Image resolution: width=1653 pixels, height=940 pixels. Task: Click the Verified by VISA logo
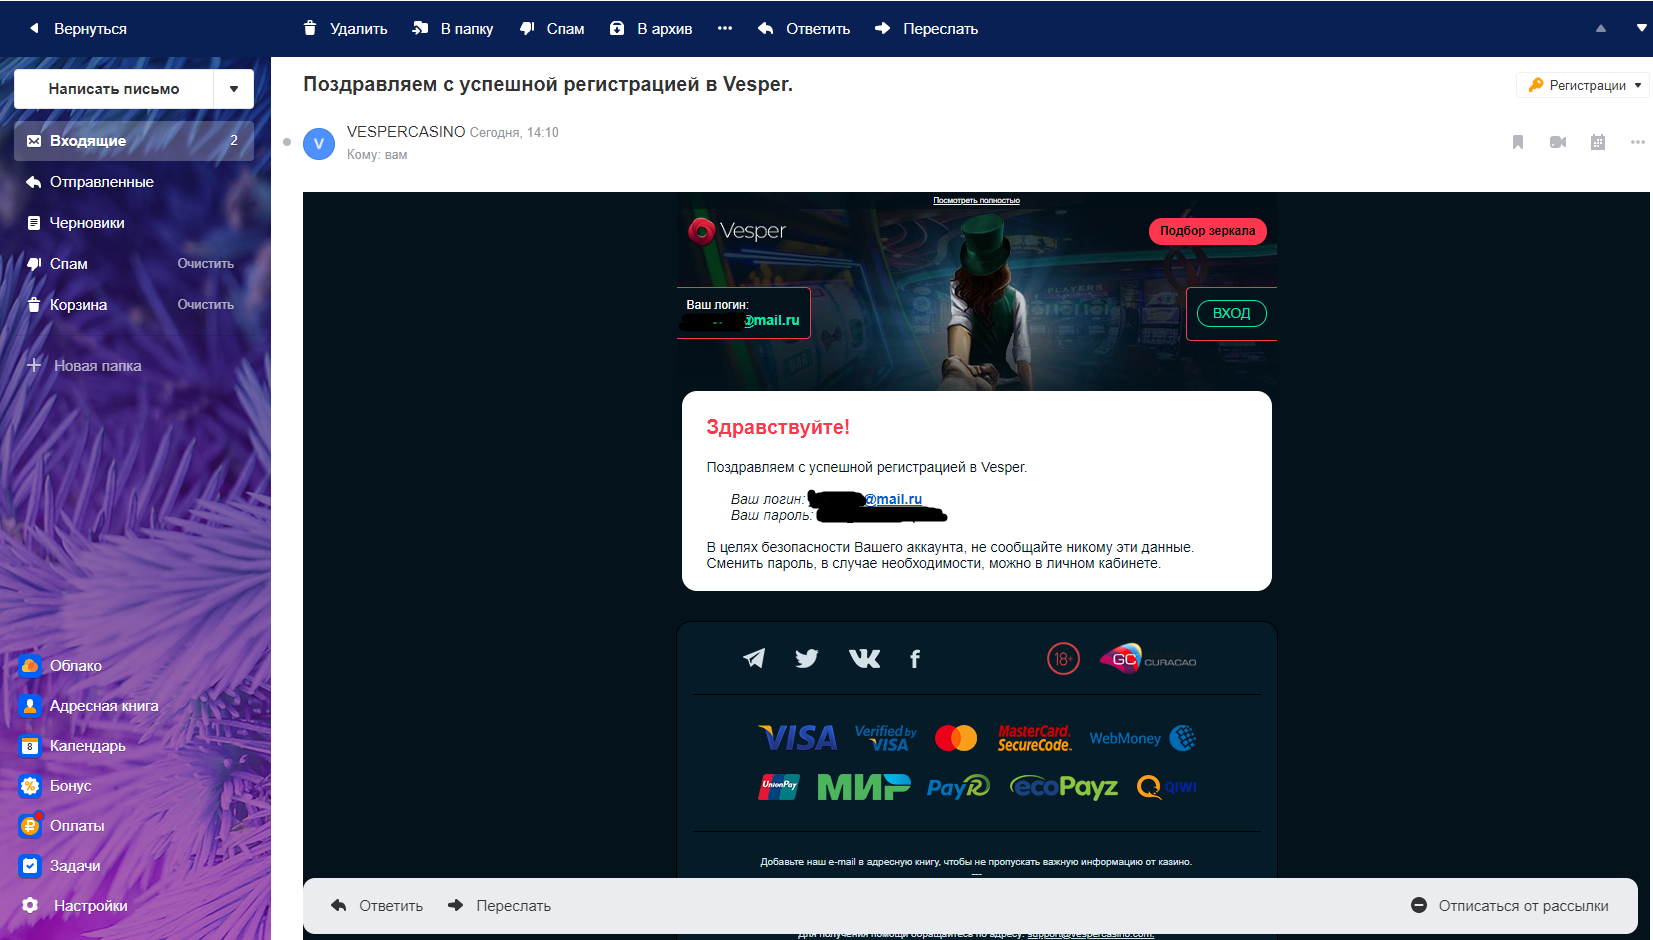[x=885, y=738]
